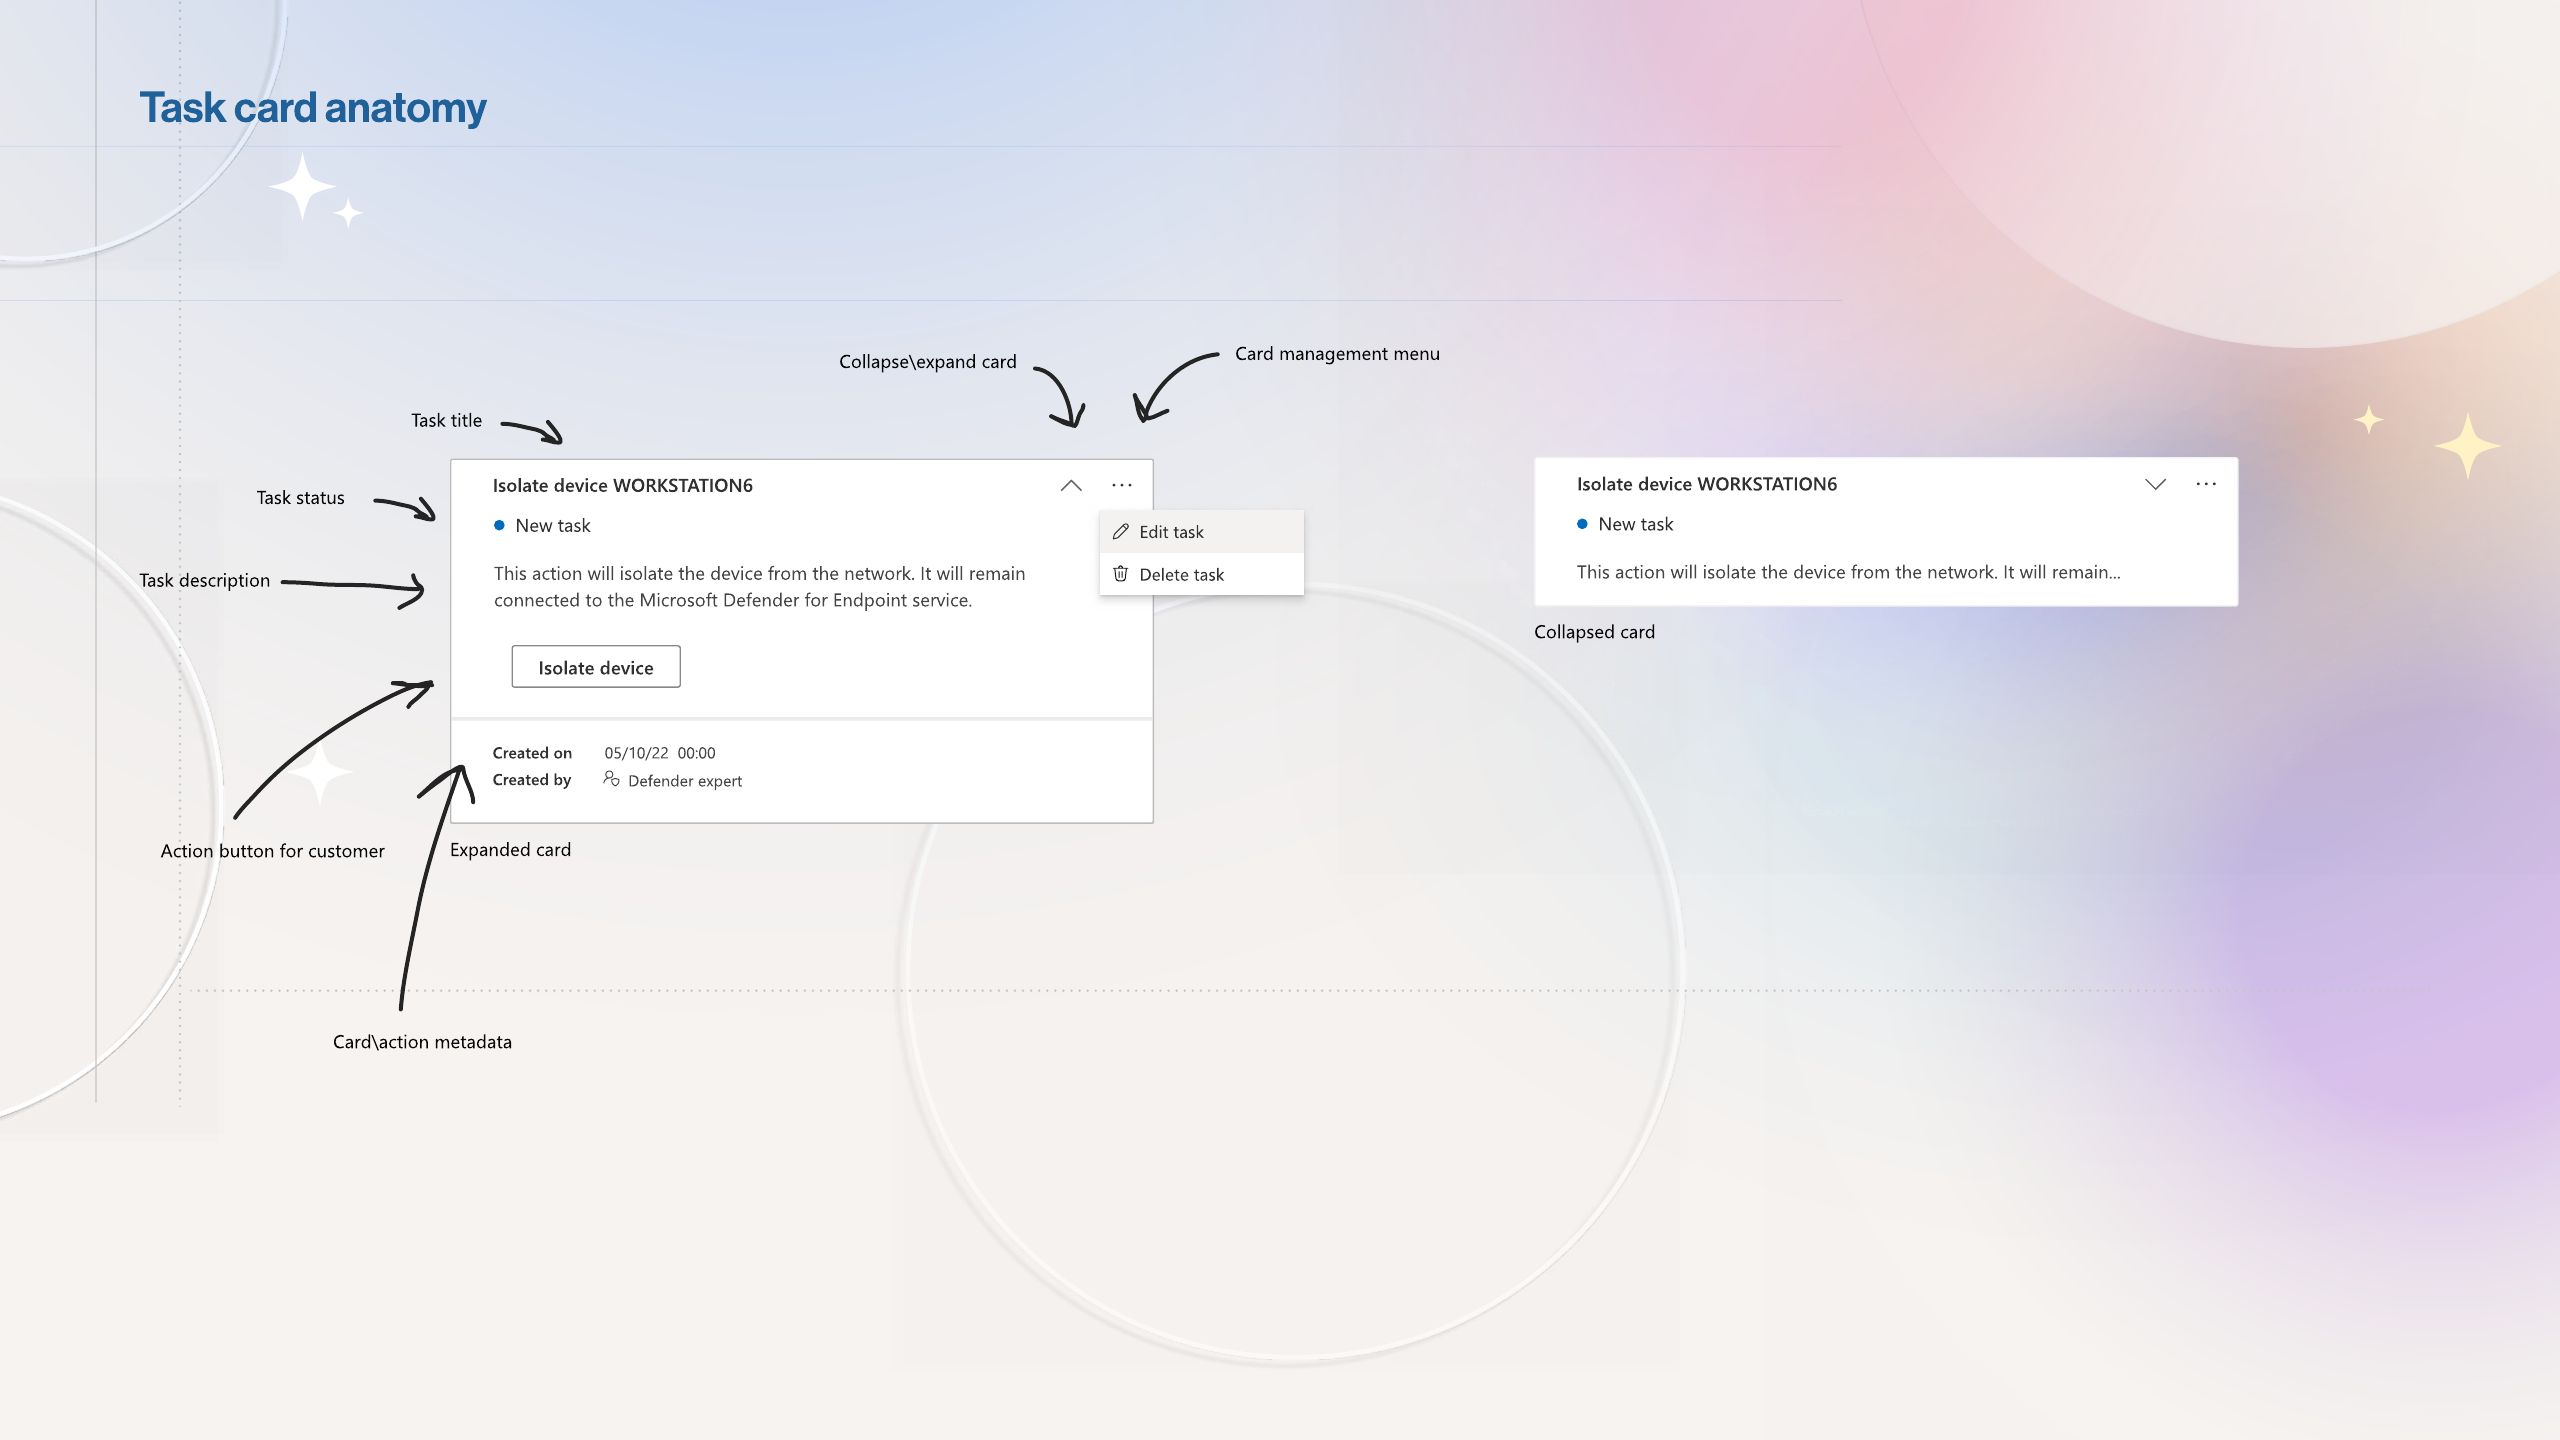Expand the collapsed task card chevron
The image size is (2560, 1440).
pos(2155,484)
